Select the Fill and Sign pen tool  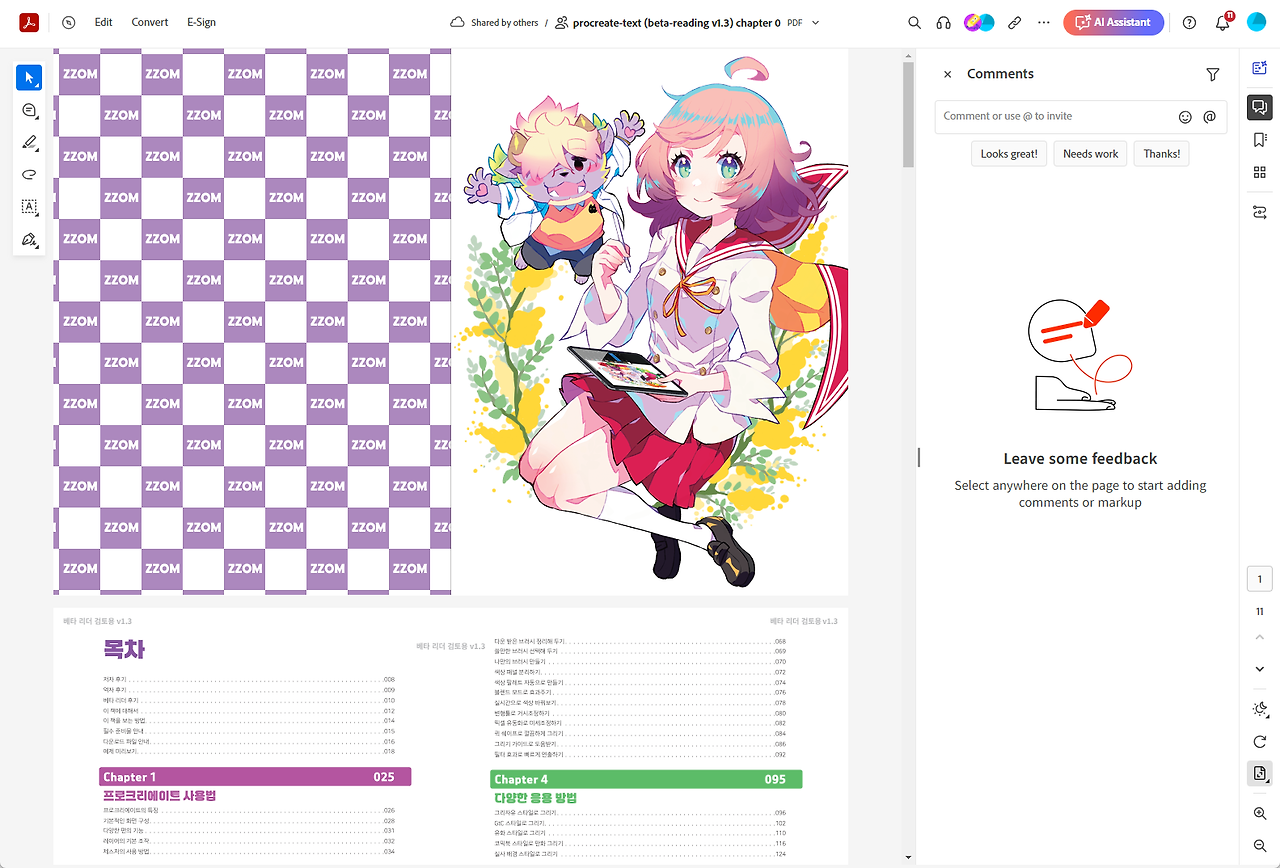click(28, 240)
